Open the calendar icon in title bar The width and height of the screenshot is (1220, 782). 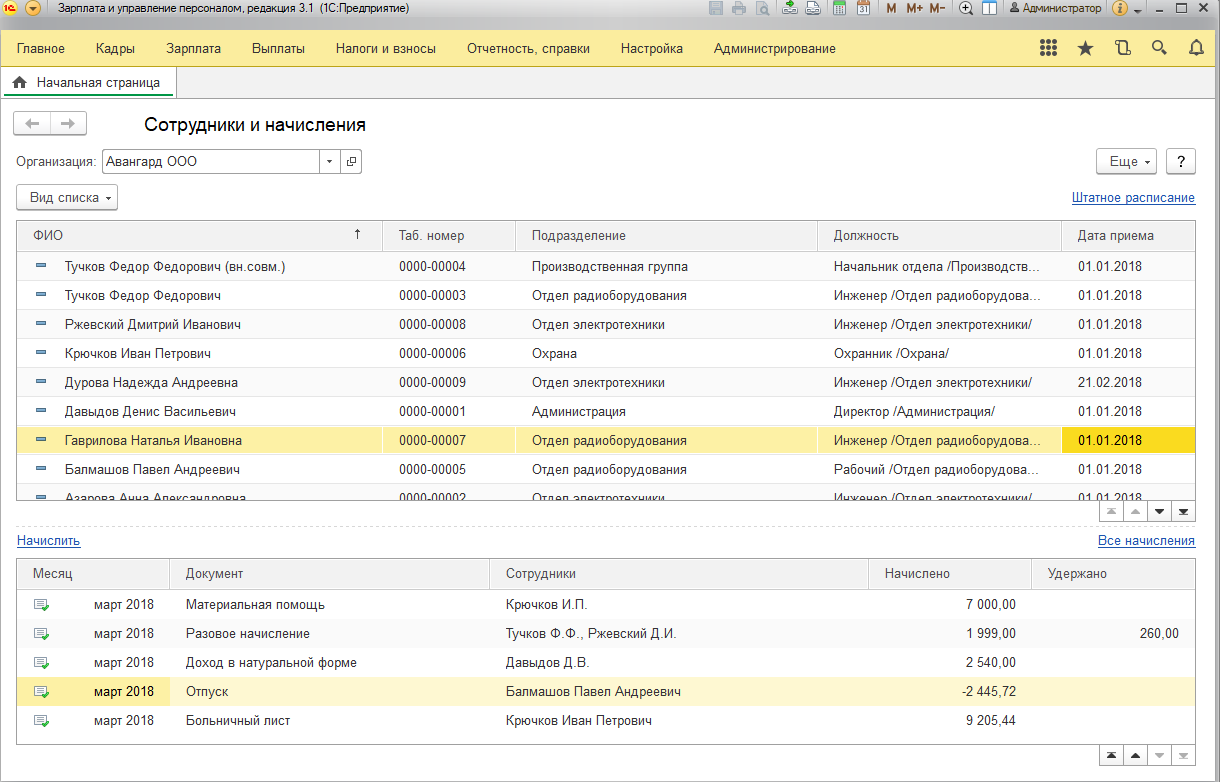[x=862, y=8]
